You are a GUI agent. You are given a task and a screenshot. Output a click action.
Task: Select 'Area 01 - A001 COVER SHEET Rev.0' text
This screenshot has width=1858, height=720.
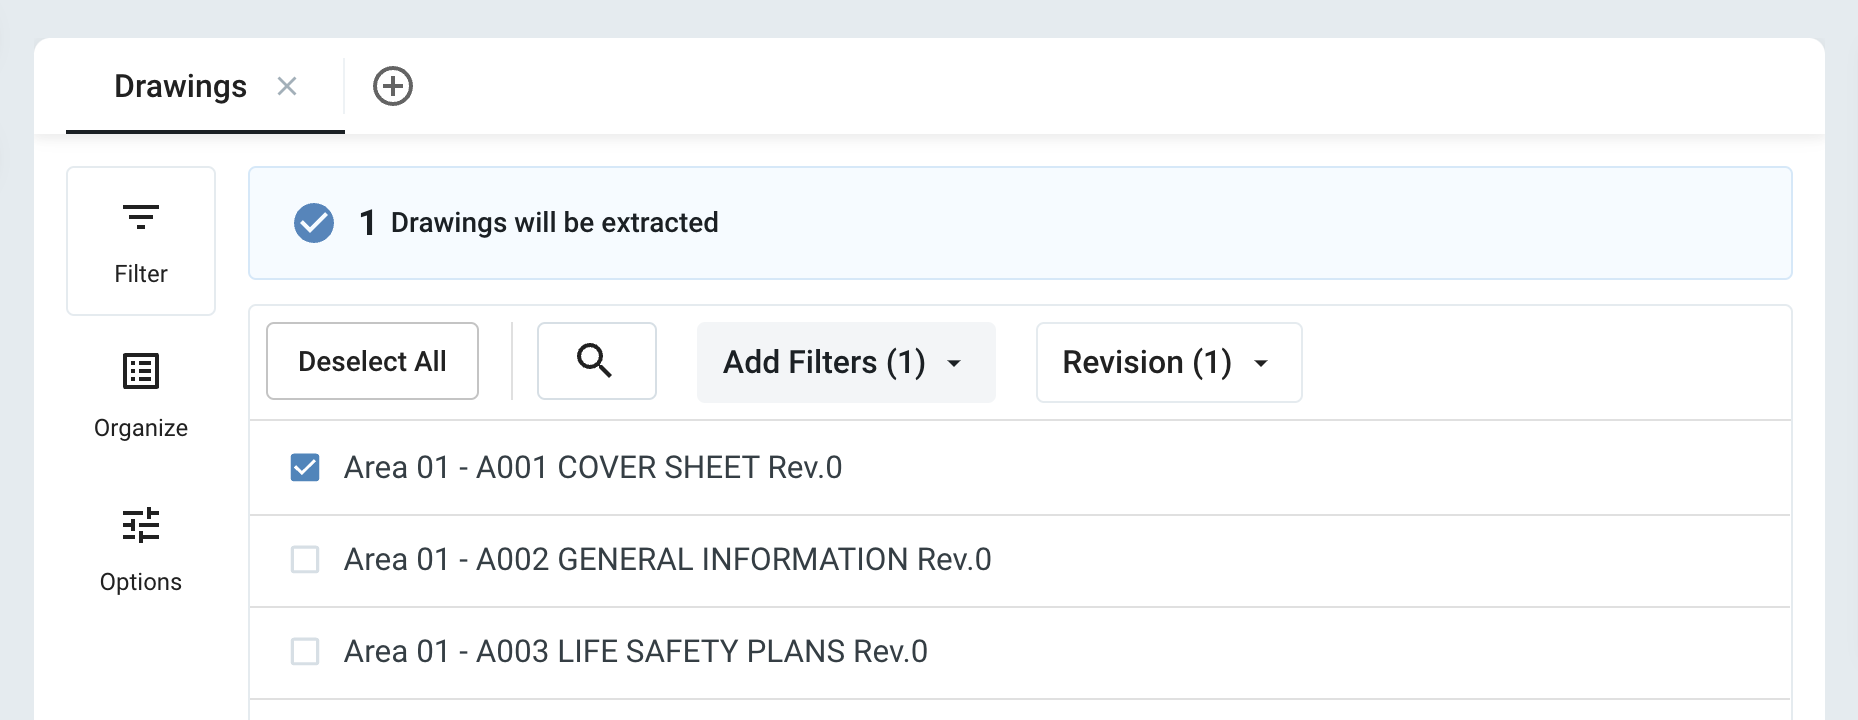coord(593,467)
